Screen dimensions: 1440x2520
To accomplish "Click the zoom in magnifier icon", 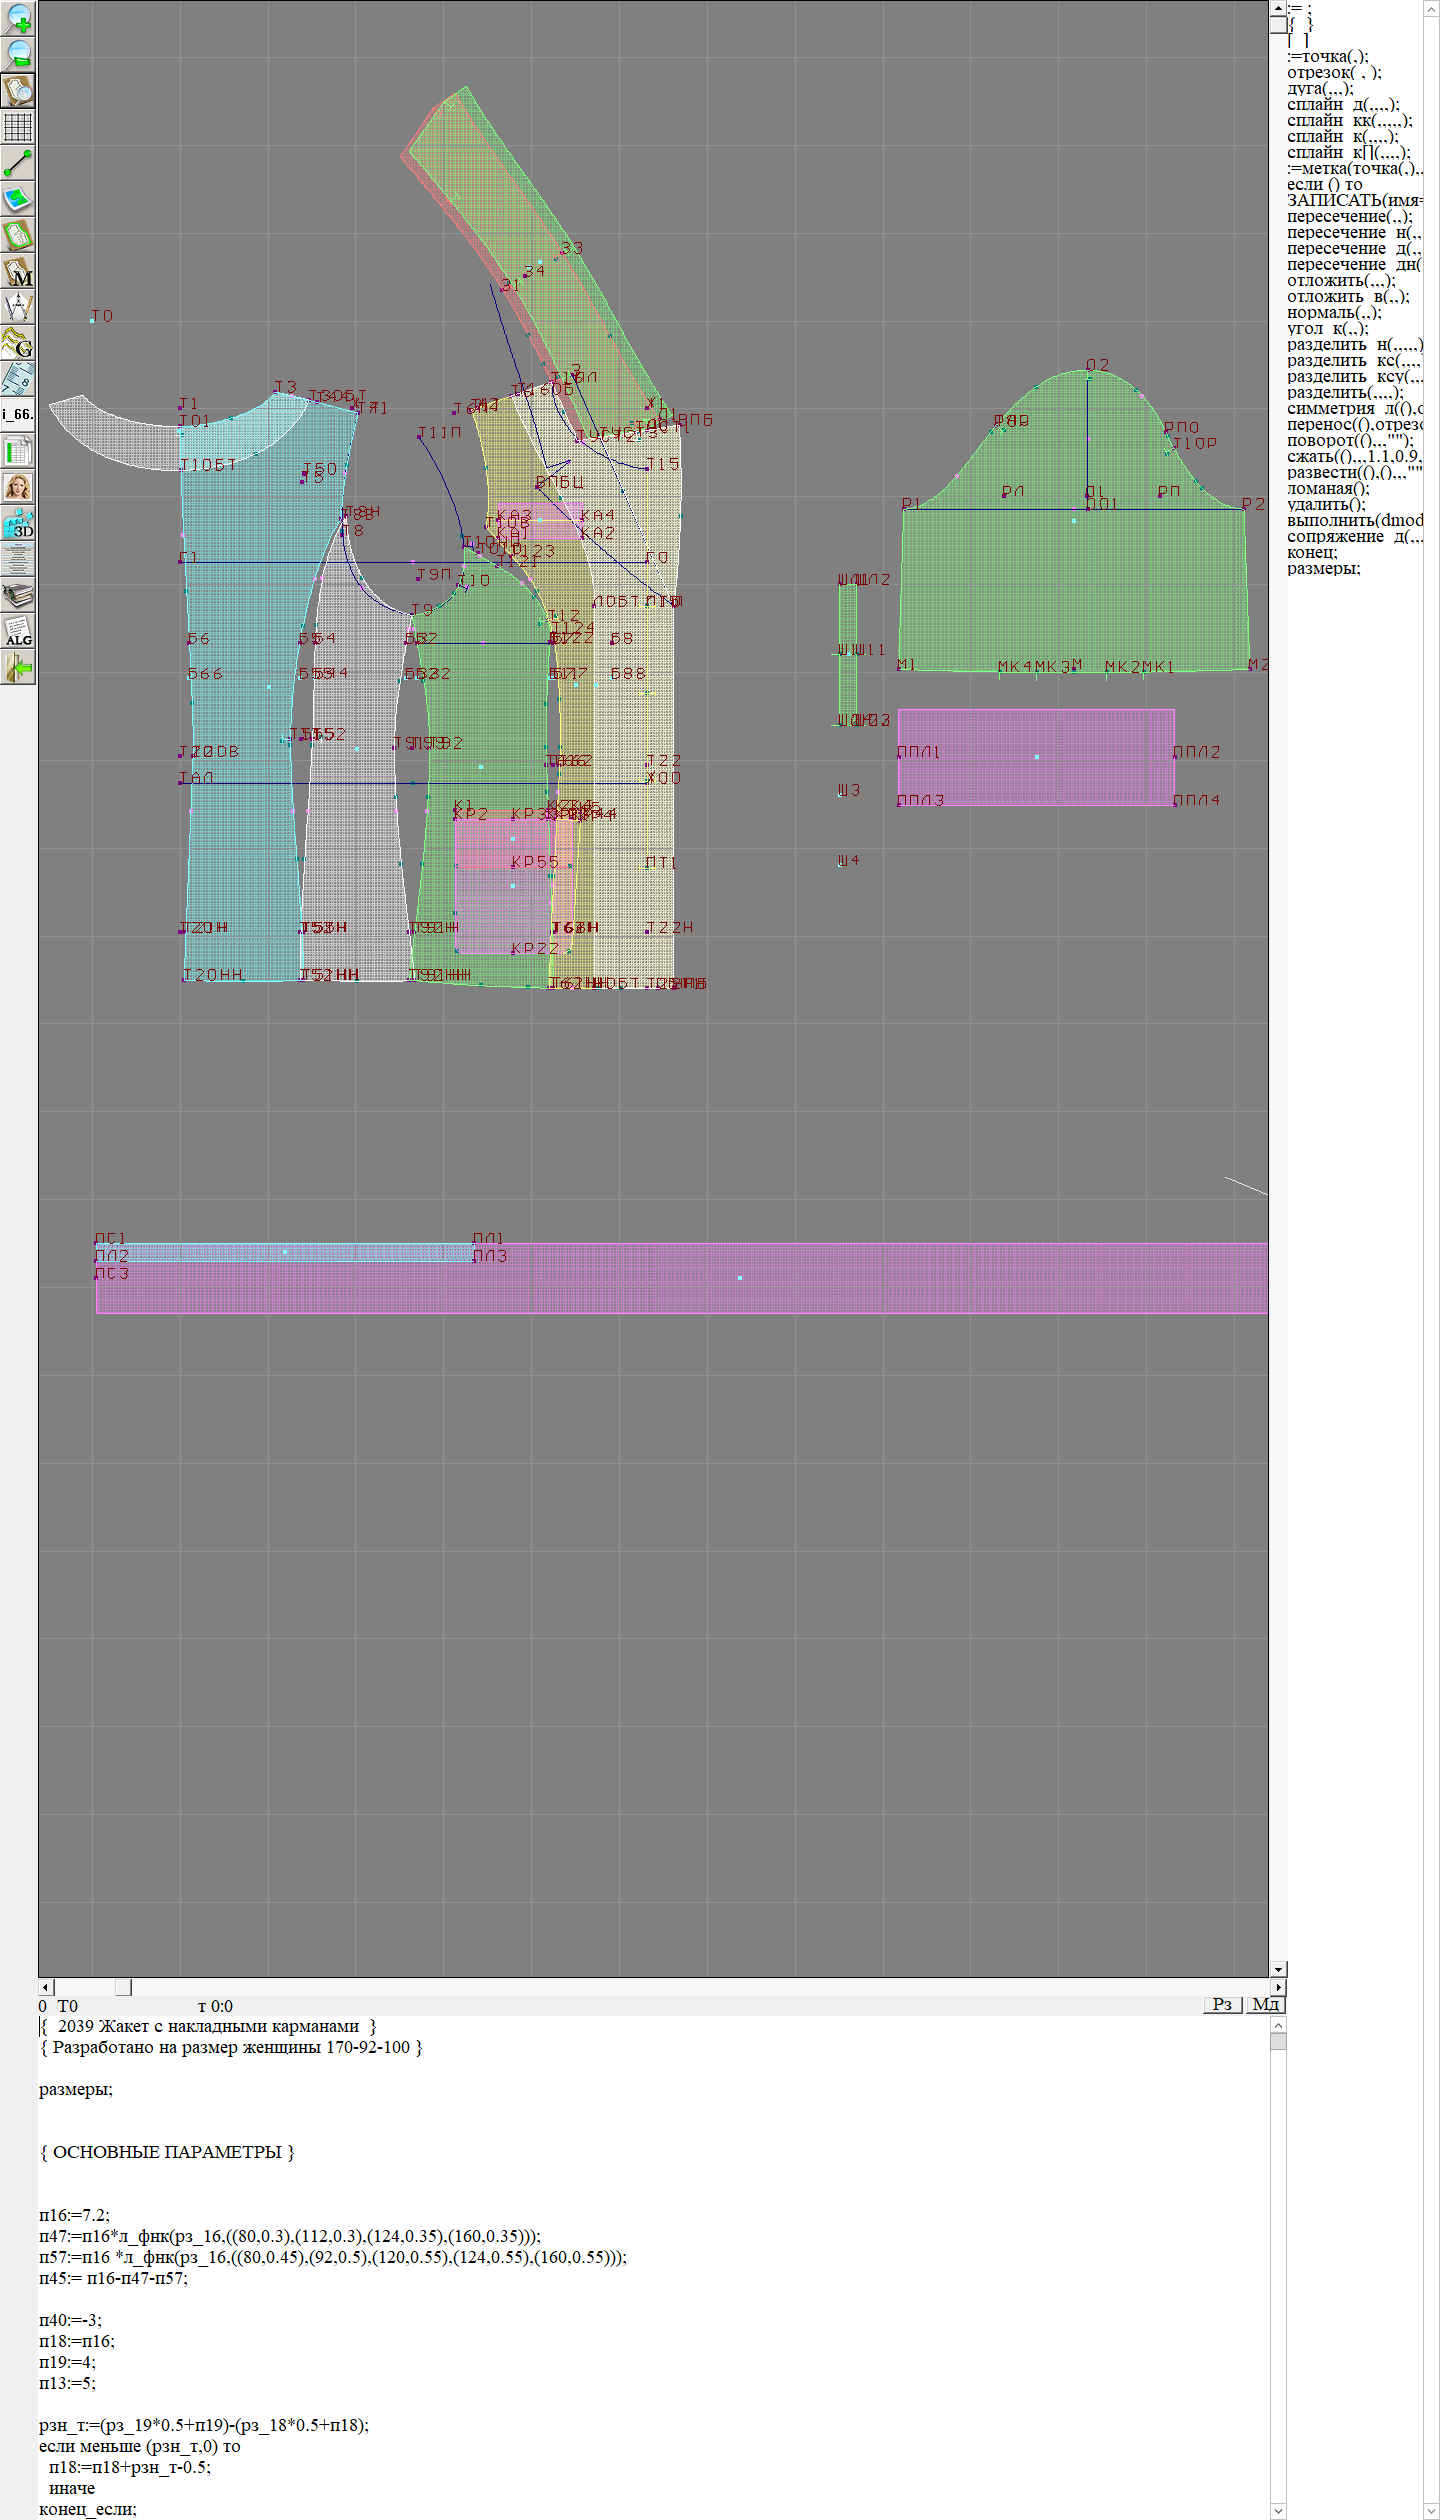I will (18, 18).
